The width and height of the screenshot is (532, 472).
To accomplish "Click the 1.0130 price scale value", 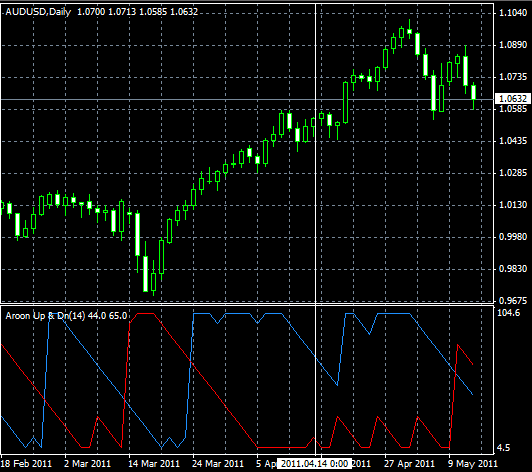I will (x=513, y=205).
